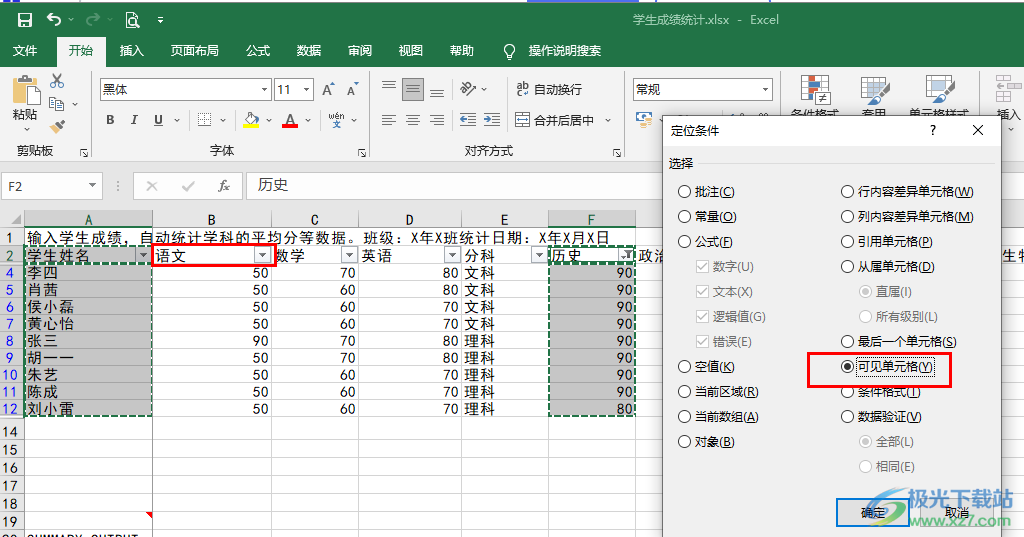
Task: Increase font size with the larger A icon
Action: pyautogui.click(x=328, y=90)
